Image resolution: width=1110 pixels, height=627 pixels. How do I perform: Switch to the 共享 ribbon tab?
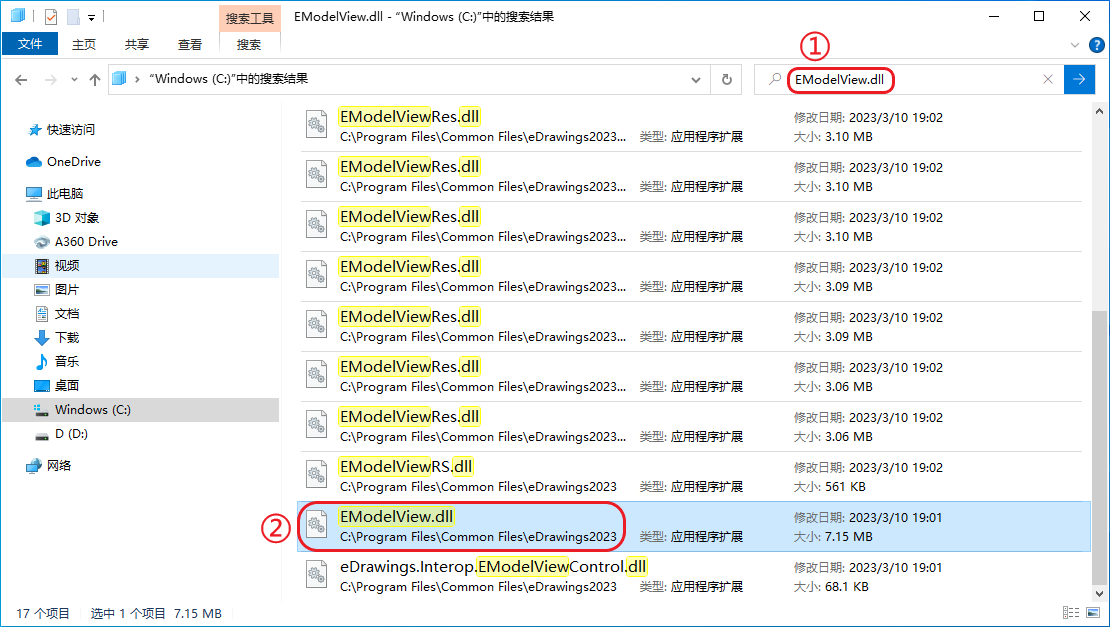click(x=137, y=44)
